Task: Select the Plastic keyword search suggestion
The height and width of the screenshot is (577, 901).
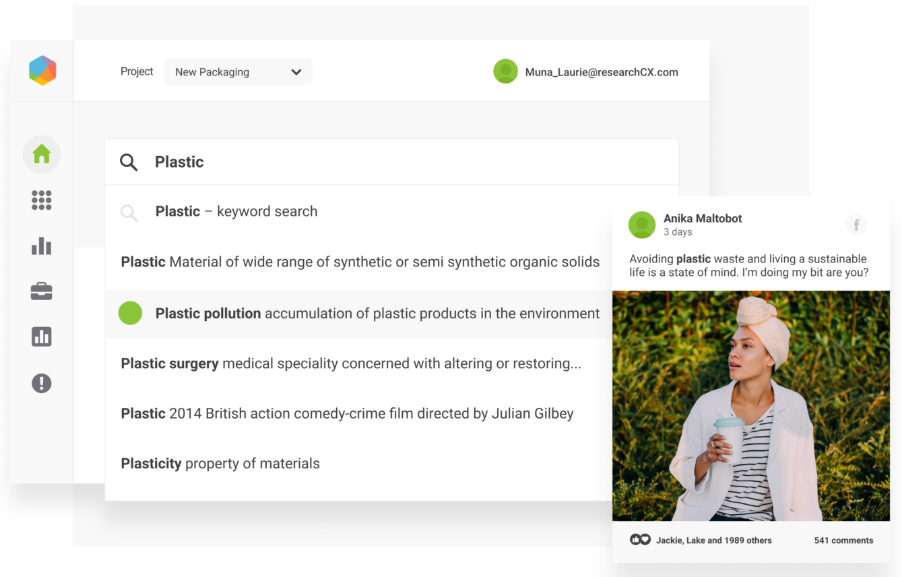Action: (236, 212)
